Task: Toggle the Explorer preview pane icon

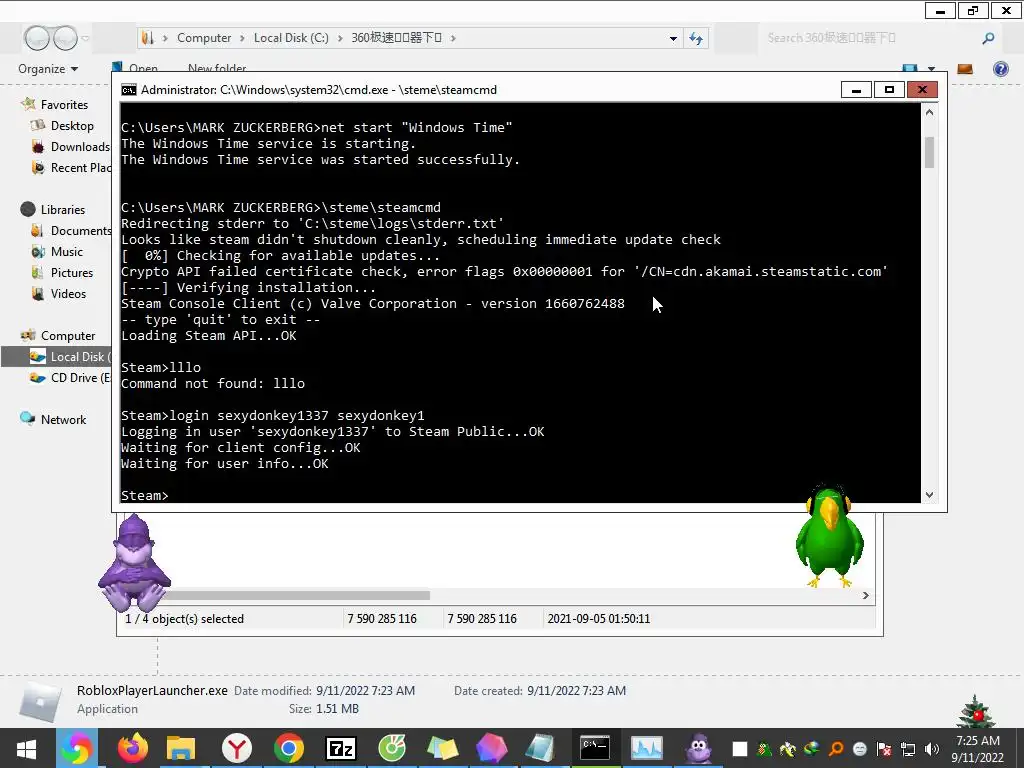Action: pos(965,69)
